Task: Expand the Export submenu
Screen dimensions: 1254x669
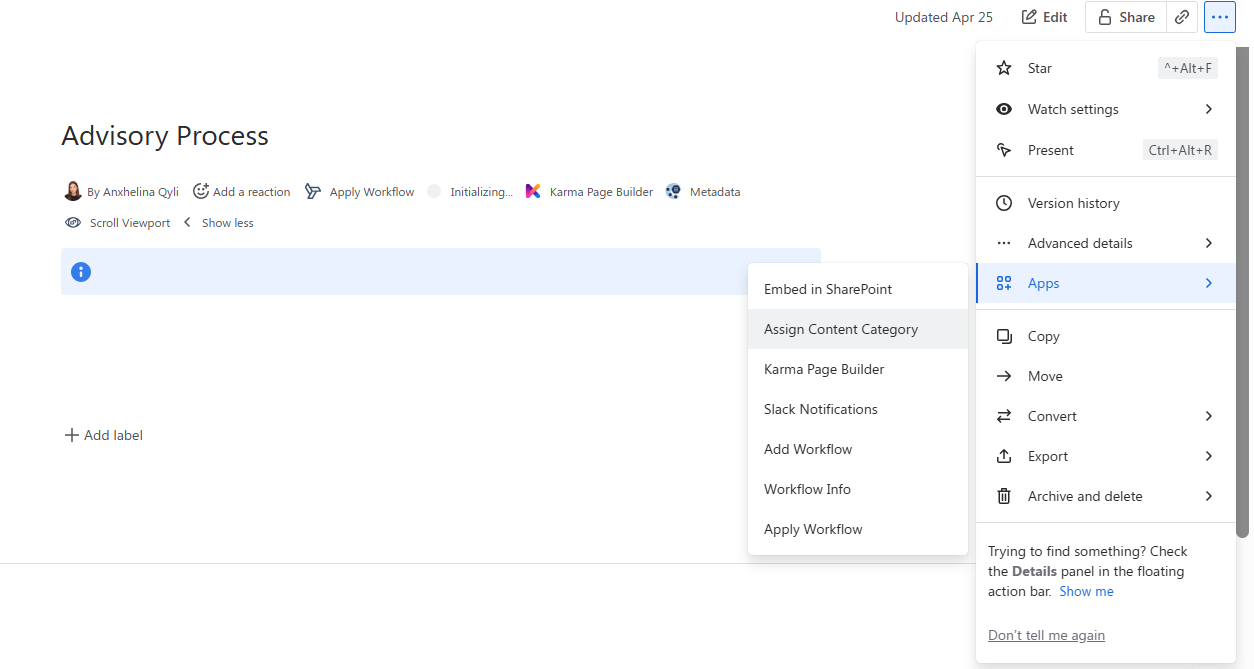Action: click(x=1048, y=456)
